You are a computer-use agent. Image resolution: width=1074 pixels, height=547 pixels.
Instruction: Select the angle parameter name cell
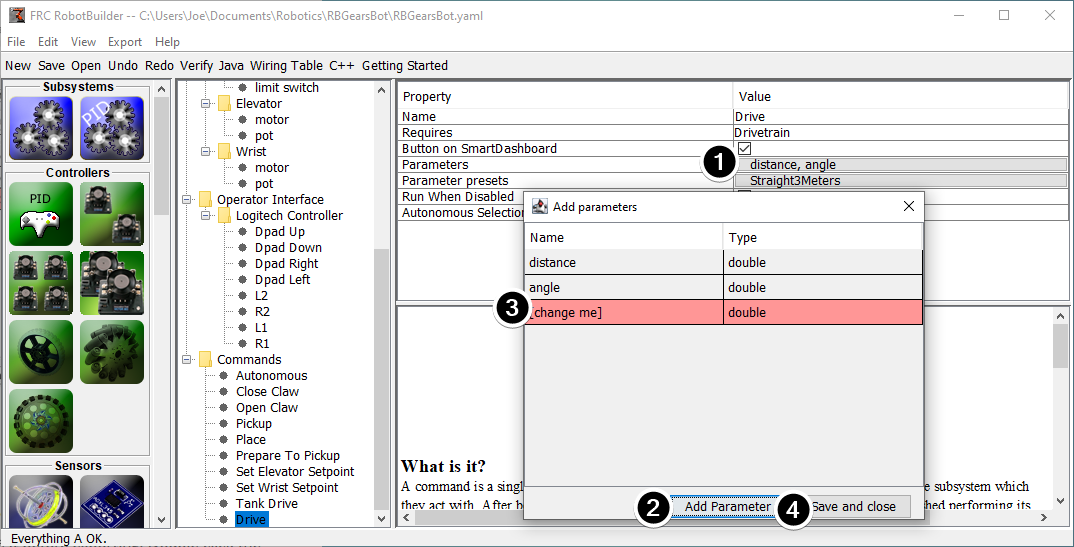click(x=624, y=288)
